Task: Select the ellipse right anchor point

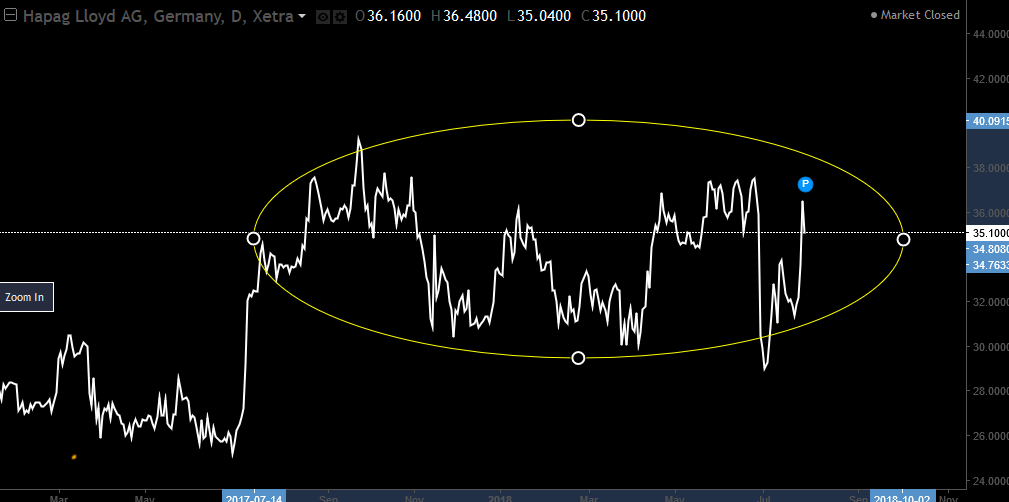Action: coord(903,239)
